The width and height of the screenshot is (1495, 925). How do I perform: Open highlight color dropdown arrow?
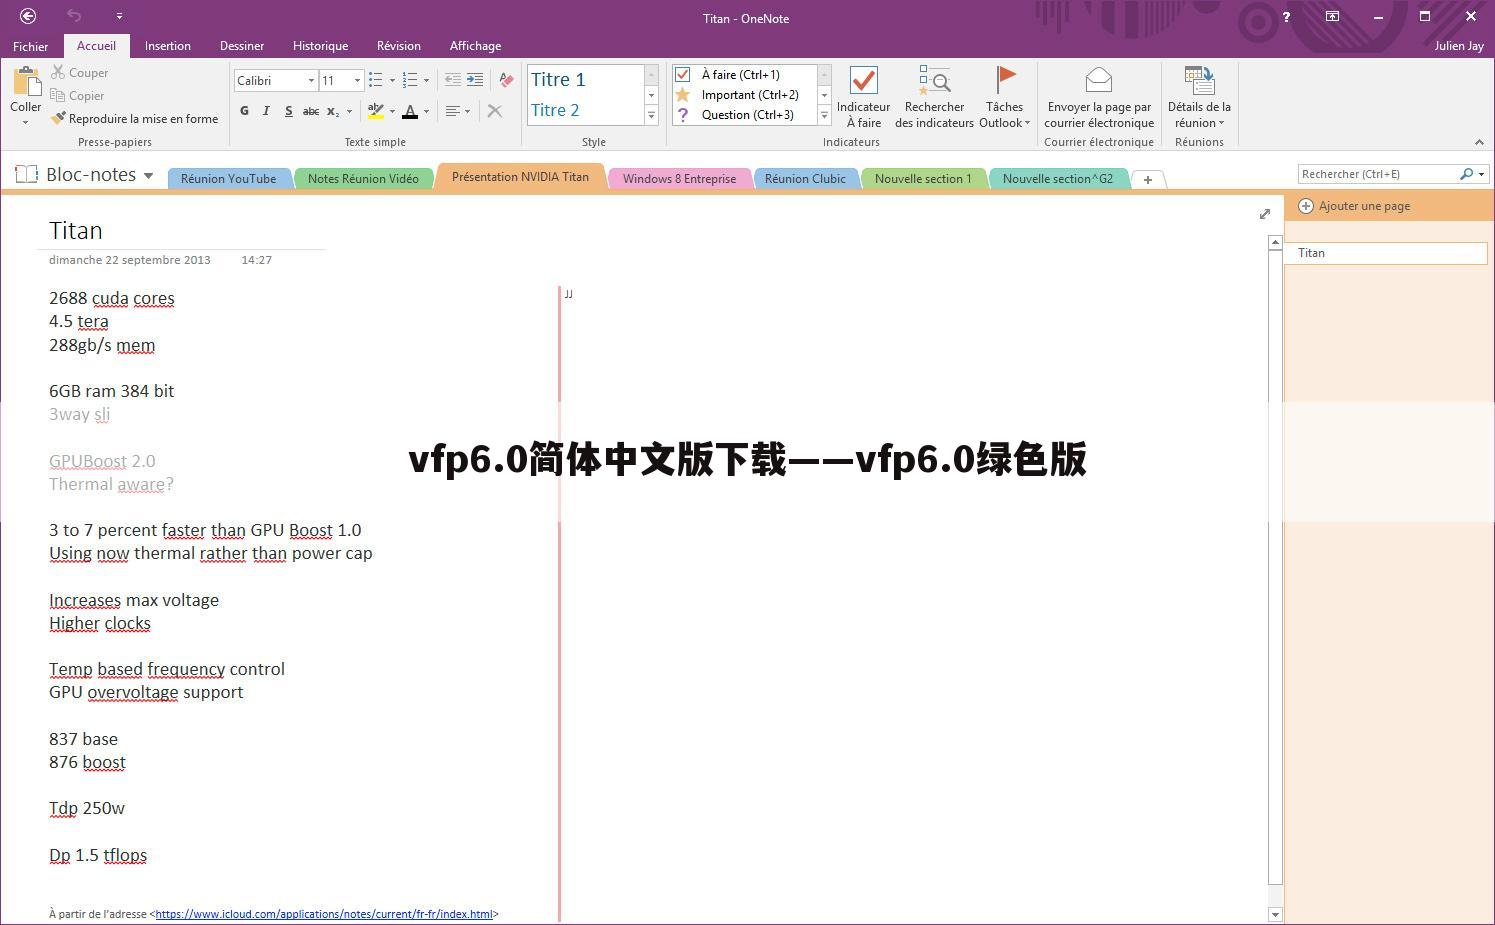[x=392, y=111]
